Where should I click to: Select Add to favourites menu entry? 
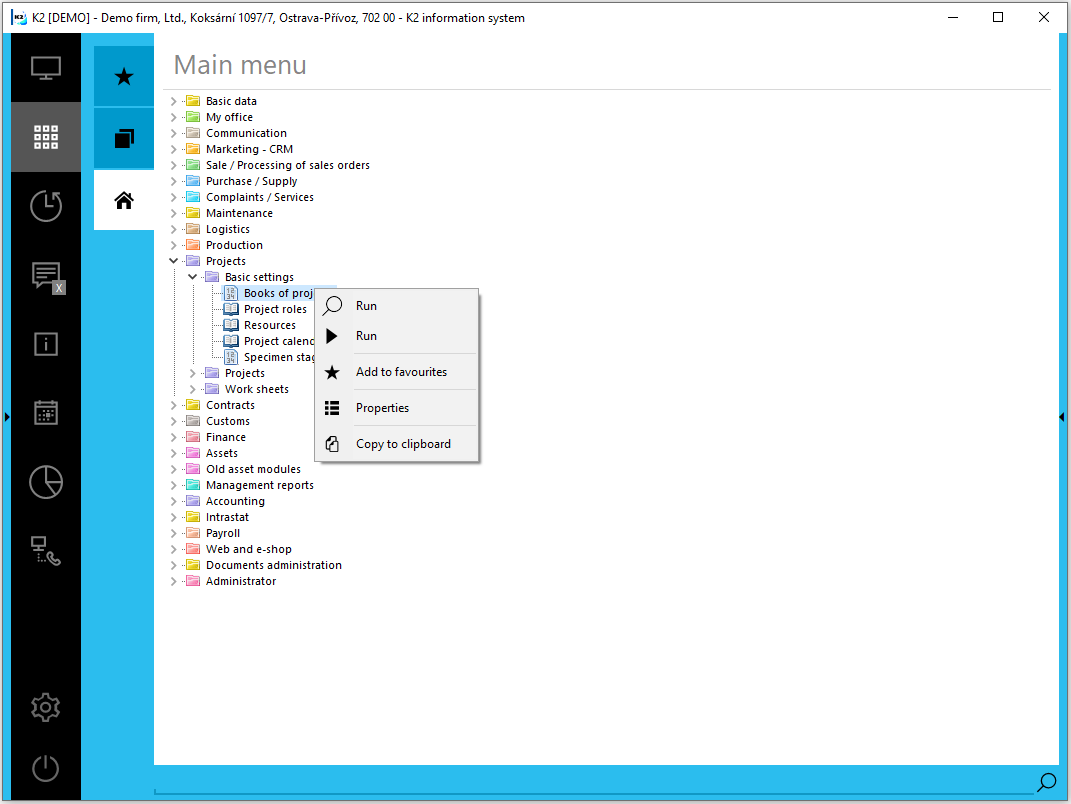tap(397, 372)
